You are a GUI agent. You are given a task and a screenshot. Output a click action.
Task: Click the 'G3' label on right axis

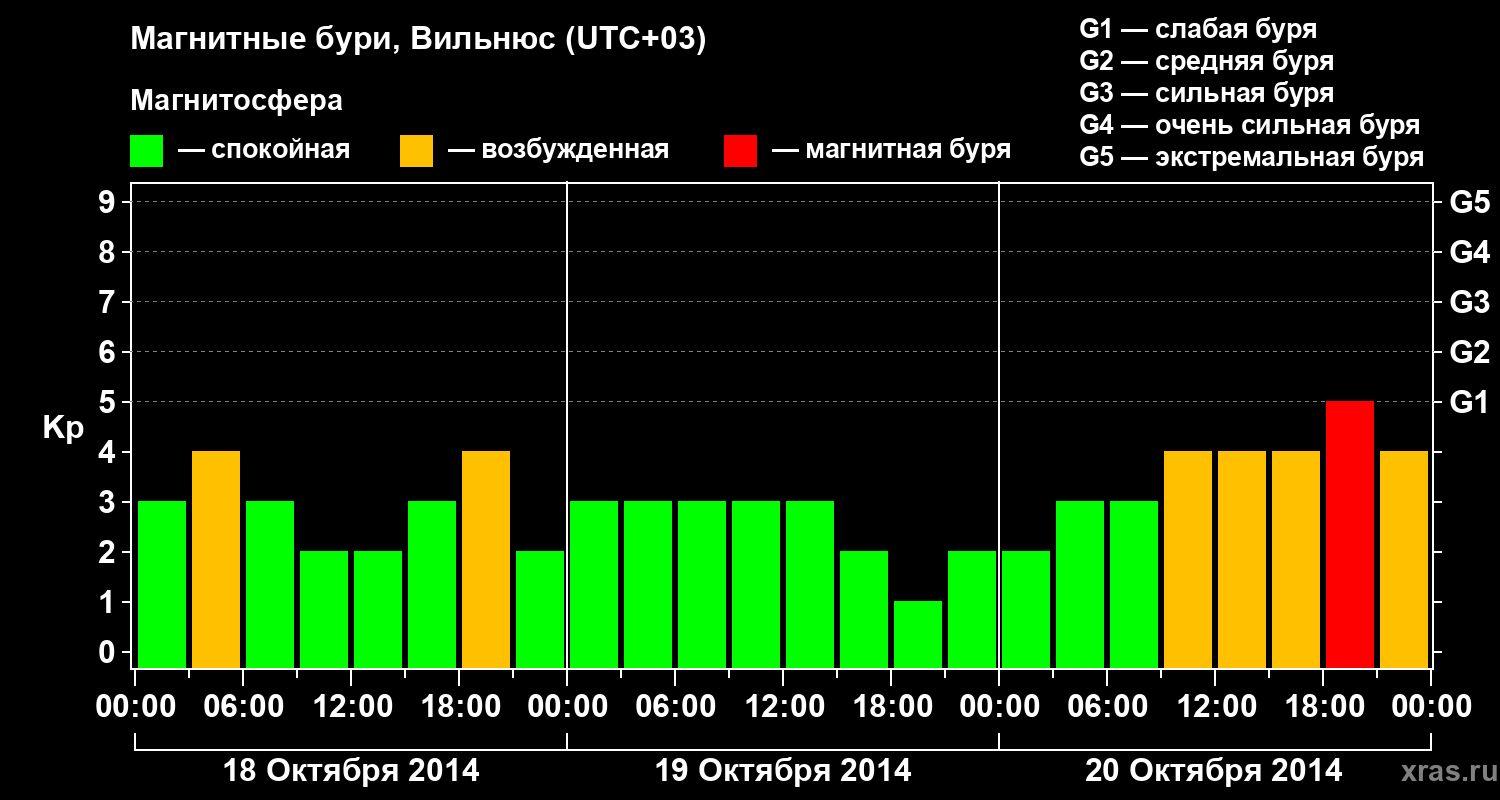click(1469, 302)
